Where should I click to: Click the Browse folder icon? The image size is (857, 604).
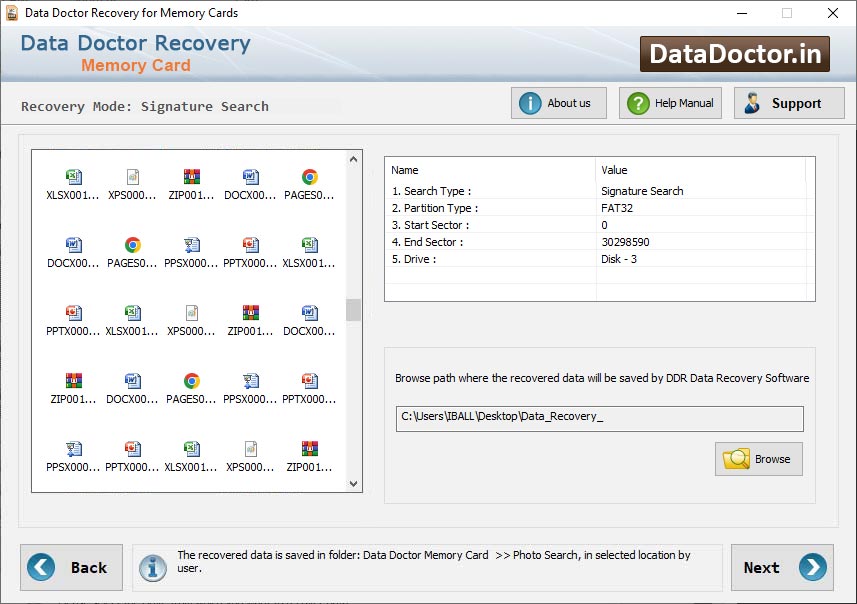tap(737, 458)
